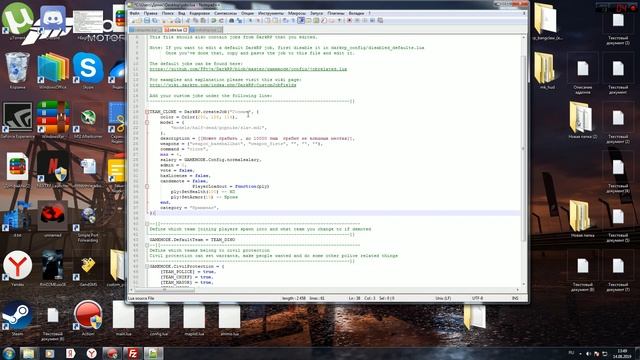640x360 pixels.
Task: Open the Поиск menu
Action: click(167, 13)
